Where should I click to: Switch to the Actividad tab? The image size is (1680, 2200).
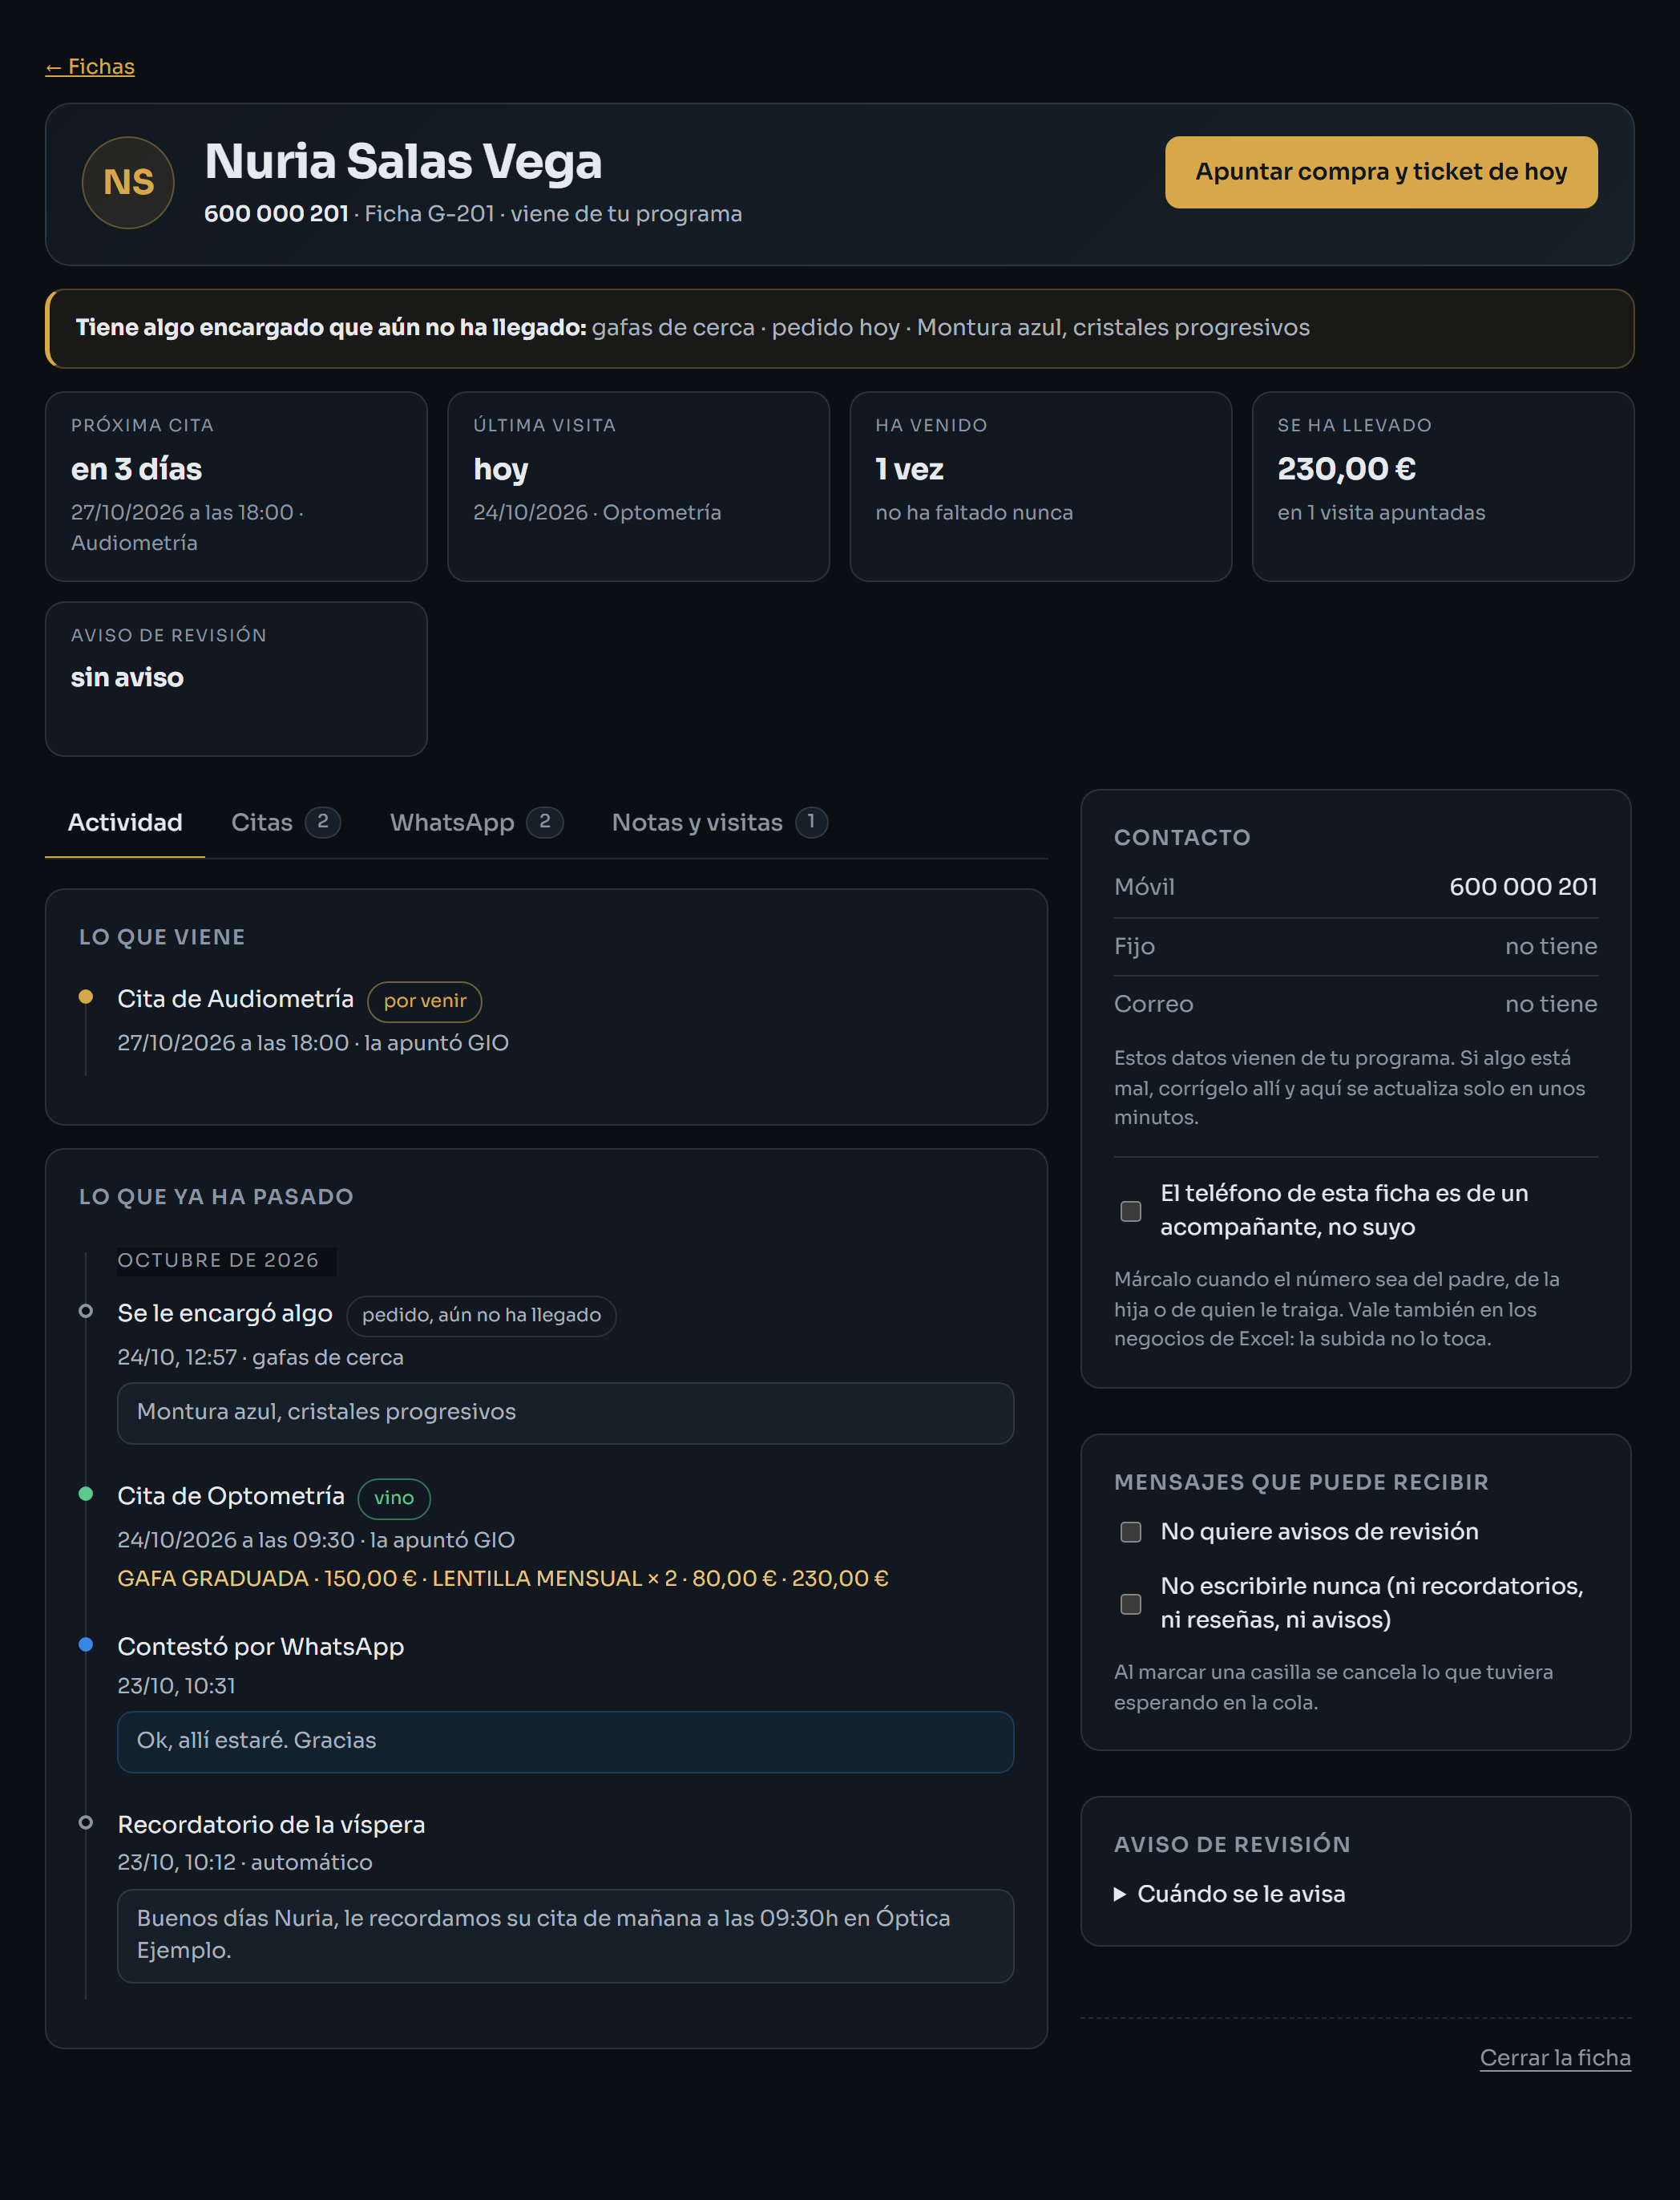(125, 822)
